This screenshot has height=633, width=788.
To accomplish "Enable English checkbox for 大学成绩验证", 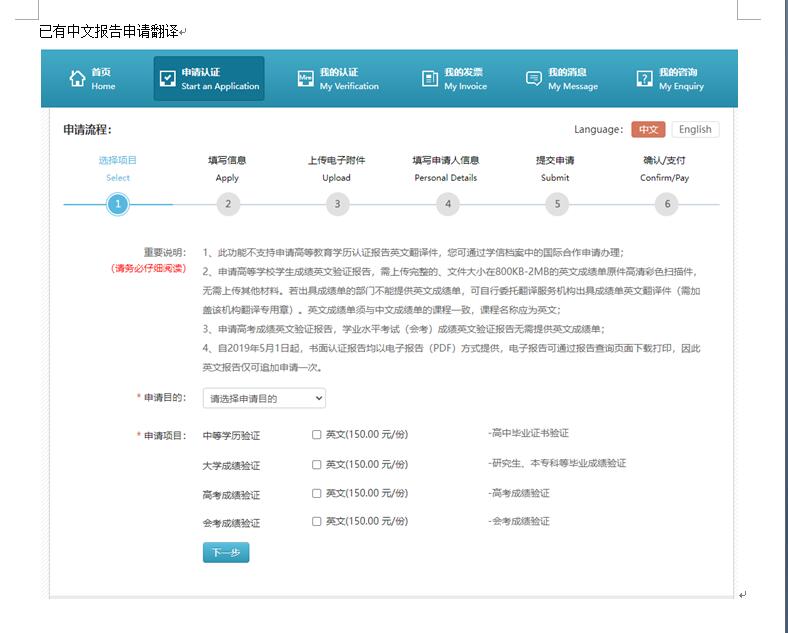I will pos(317,464).
